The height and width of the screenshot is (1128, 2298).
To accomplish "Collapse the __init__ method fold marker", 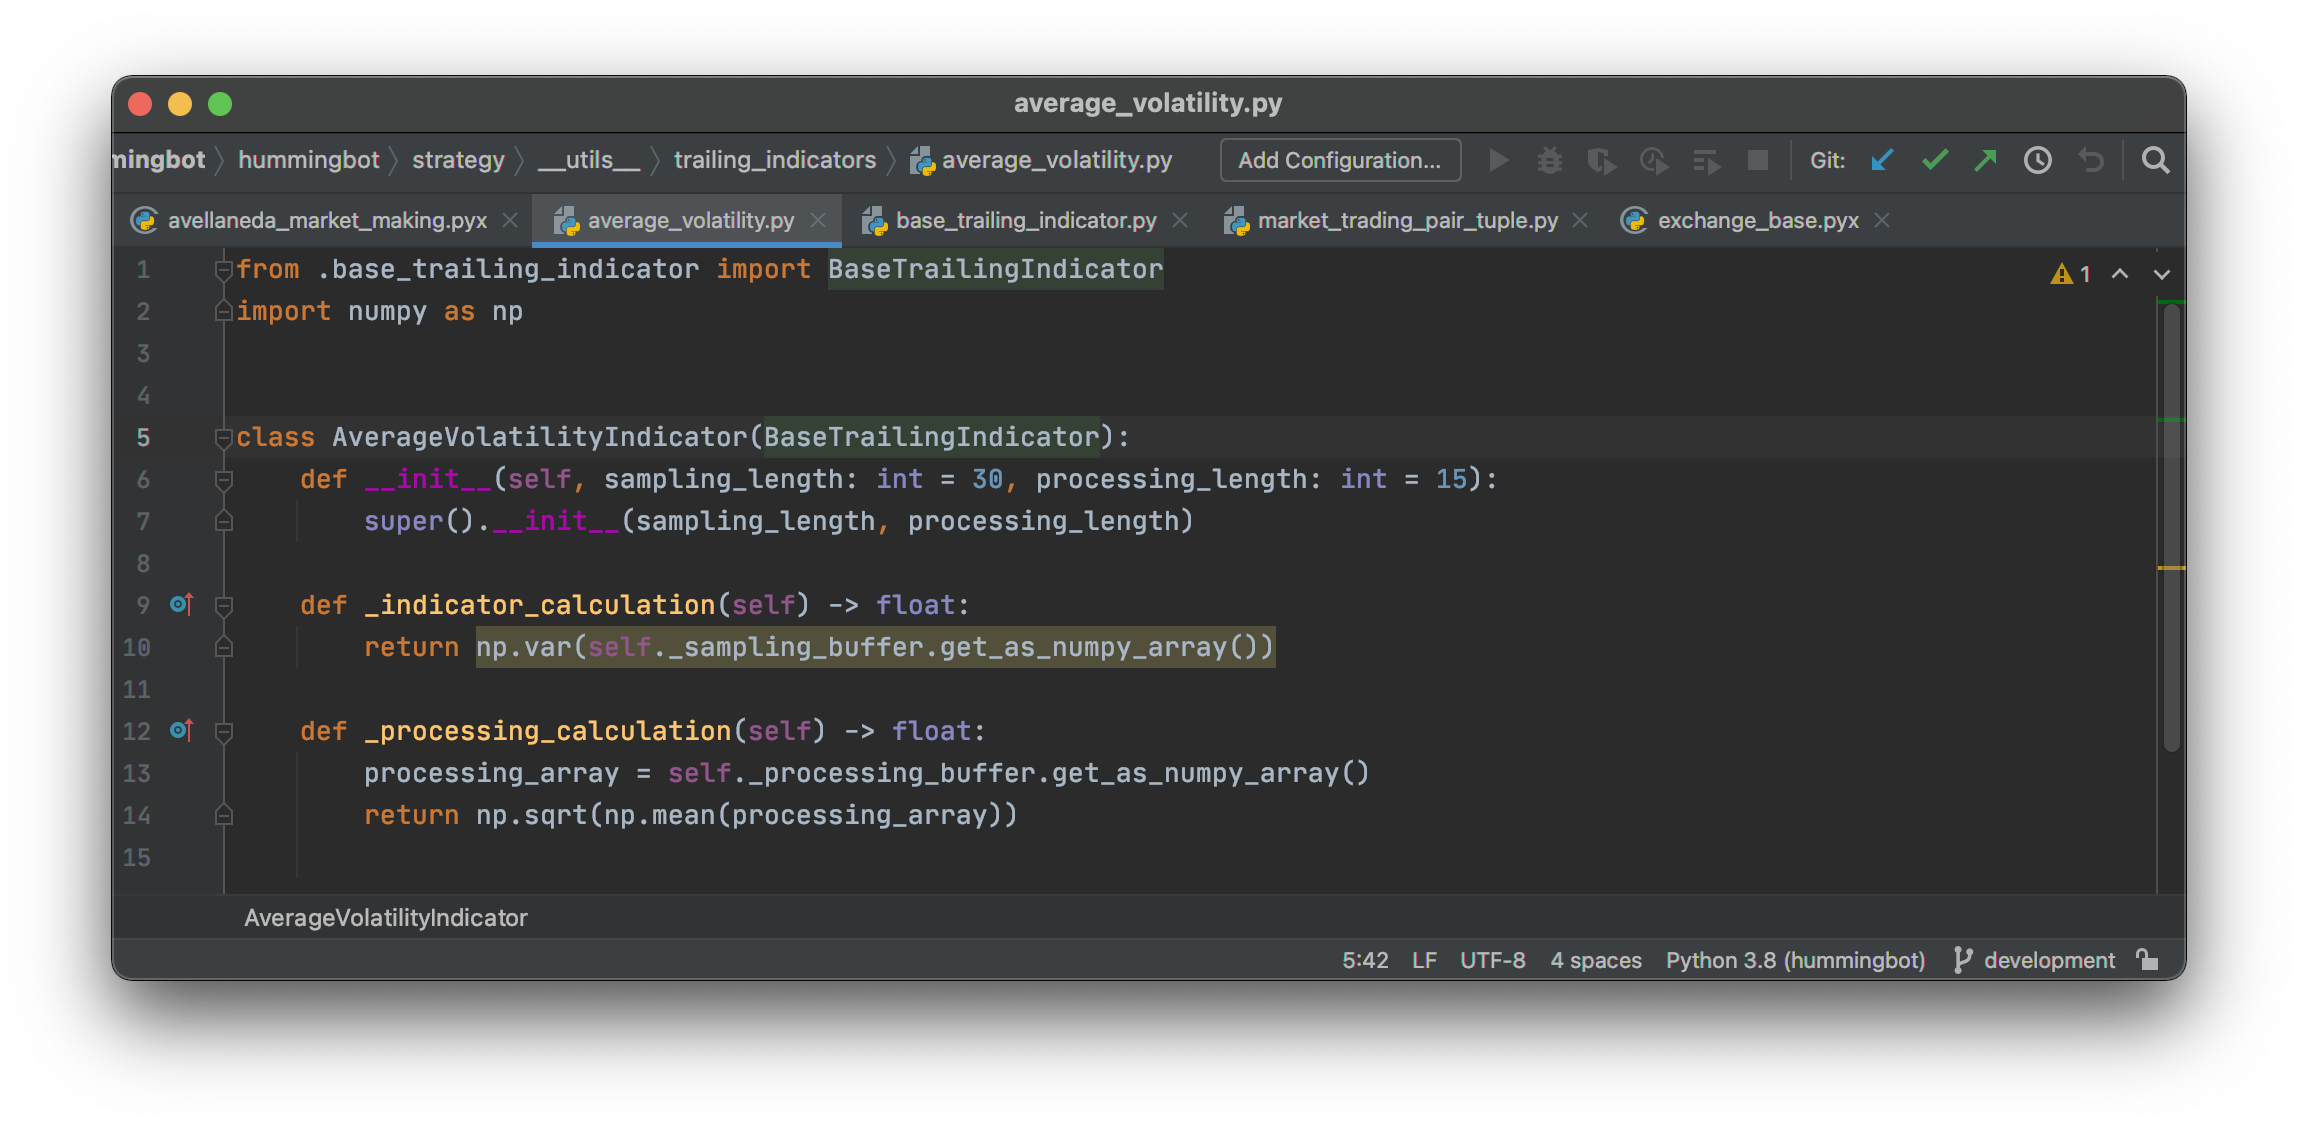I will point(224,480).
